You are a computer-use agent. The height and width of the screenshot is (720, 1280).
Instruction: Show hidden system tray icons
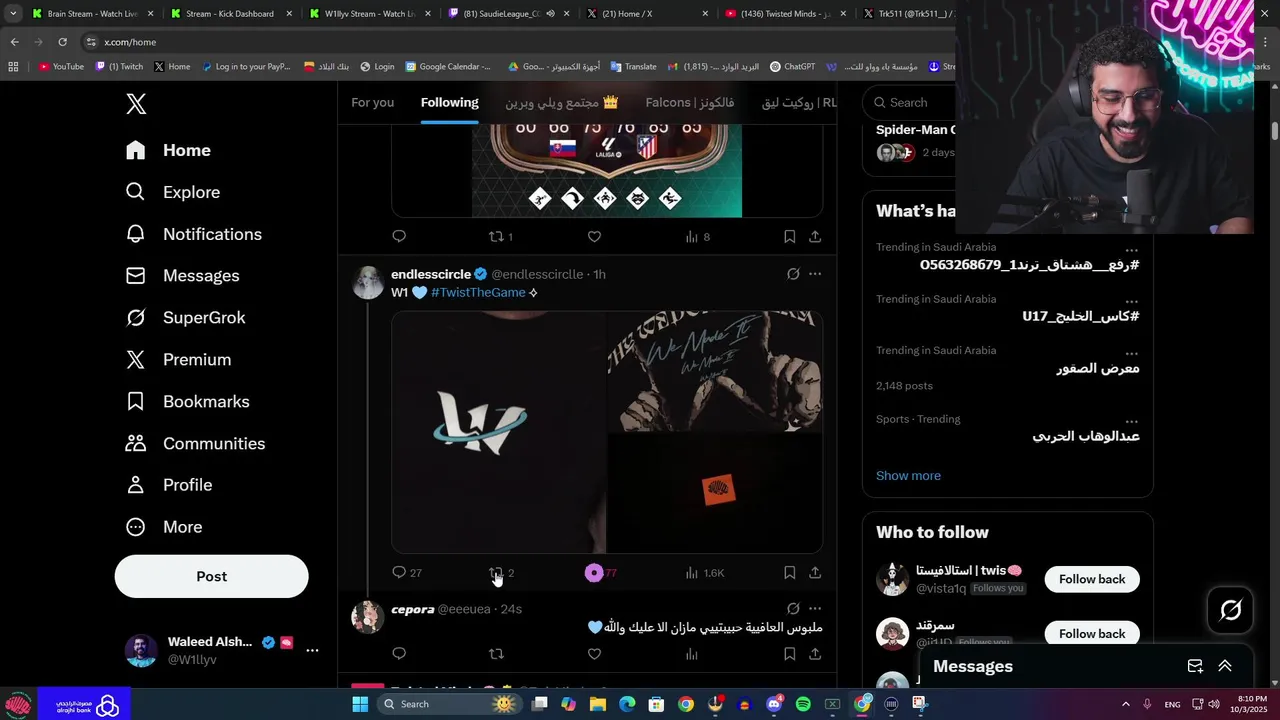point(1125,704)
